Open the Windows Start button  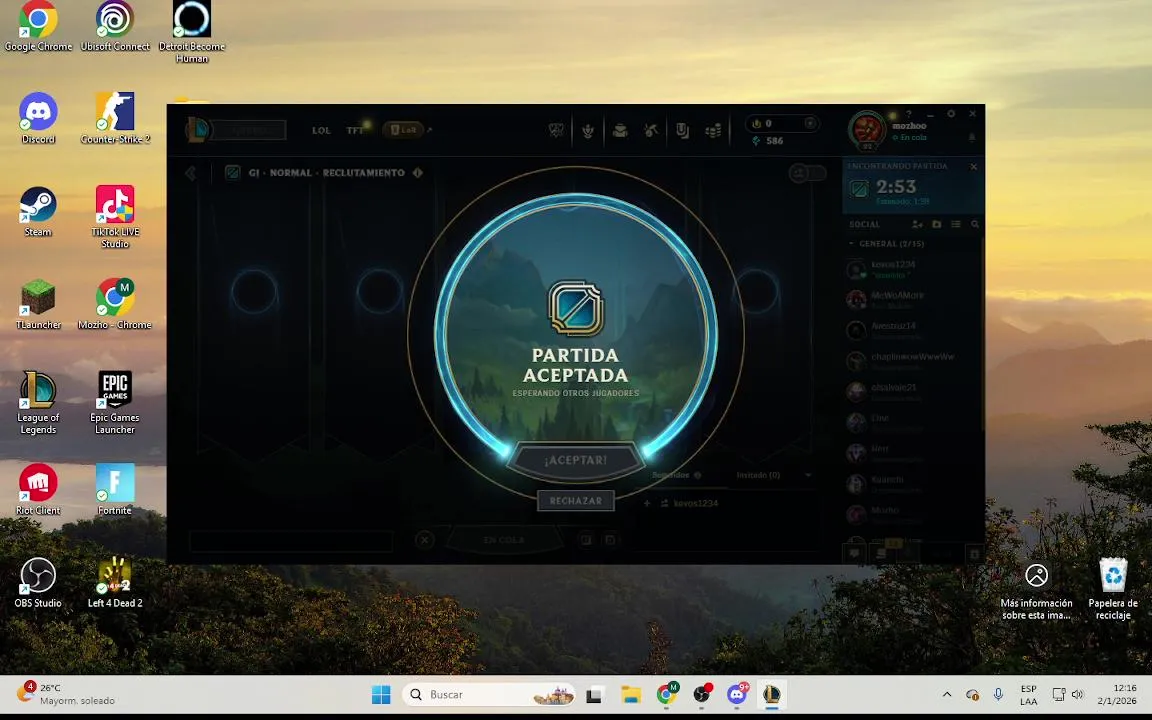pos(381,694)
